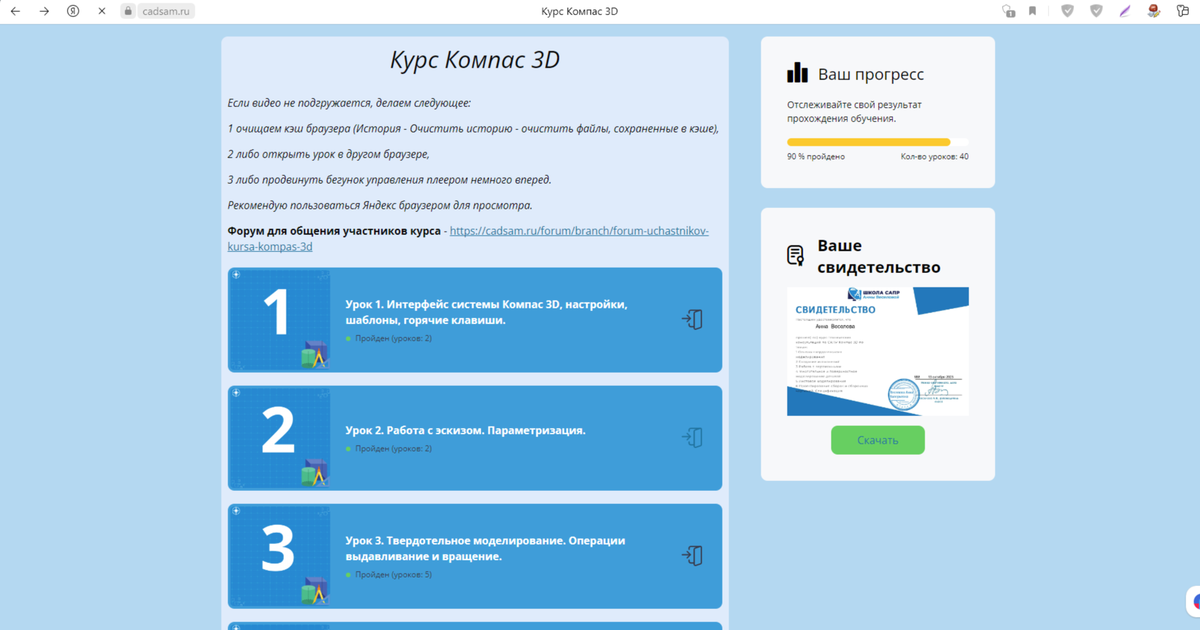This screenshot has width=1200, height=630.
Task: Open the extensions panel icon at toolbar end
Action: click(1182, 11)
